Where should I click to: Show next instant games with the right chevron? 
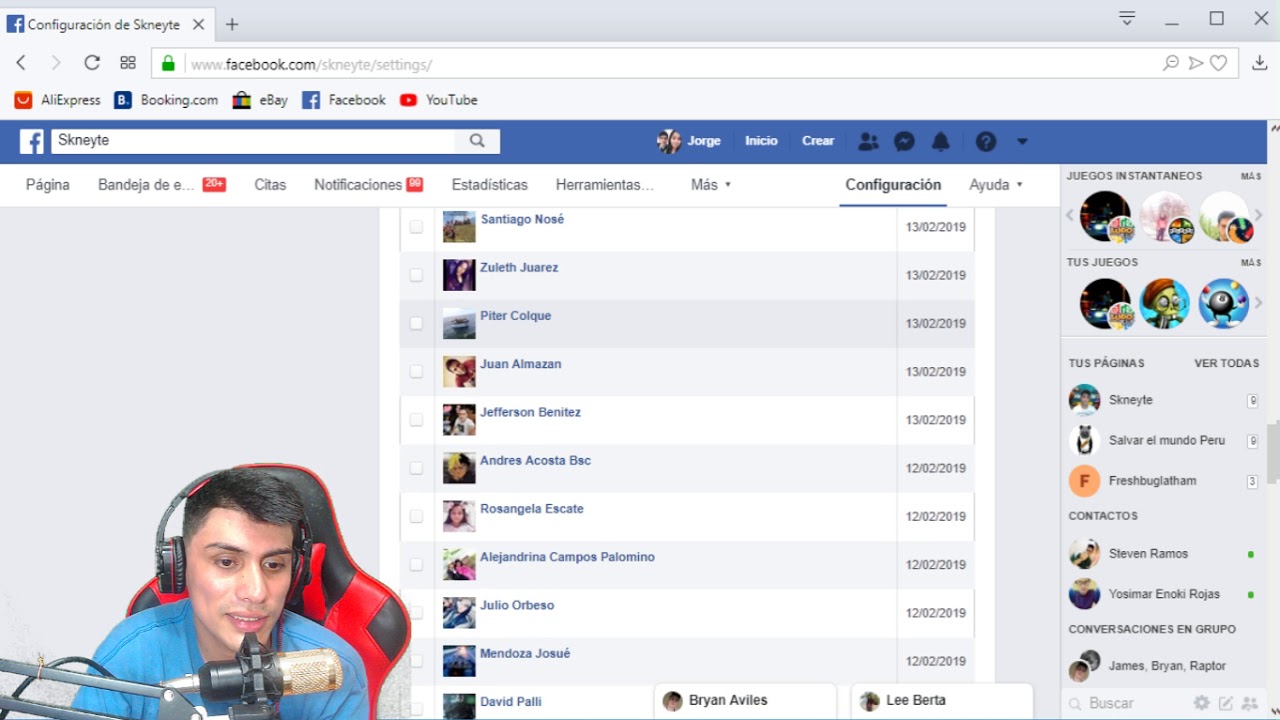(x=1258, y=216)
